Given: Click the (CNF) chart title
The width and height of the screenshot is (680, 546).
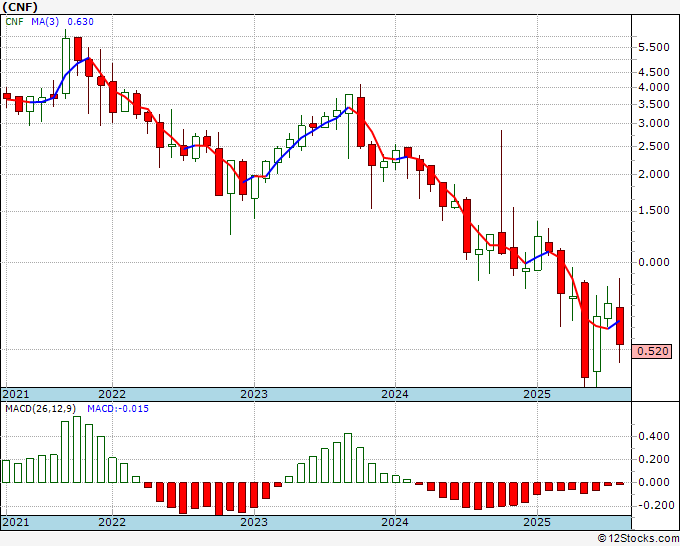Looking at the screenshot, I should [x=20, y=7].
